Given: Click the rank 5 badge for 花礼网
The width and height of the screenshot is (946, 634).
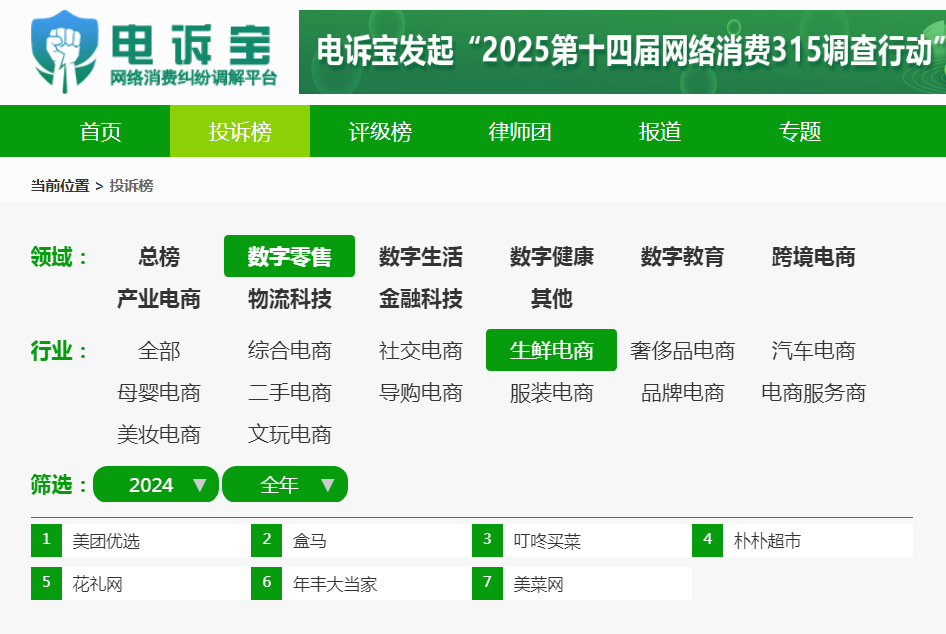Looking at the screenshot, I should (x=46, y=583).
